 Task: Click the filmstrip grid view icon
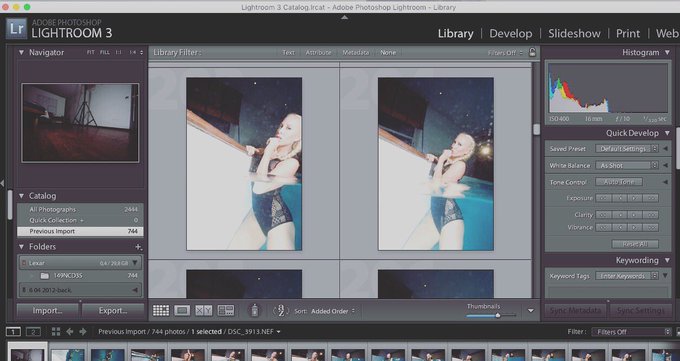click(x=56, y=332)
